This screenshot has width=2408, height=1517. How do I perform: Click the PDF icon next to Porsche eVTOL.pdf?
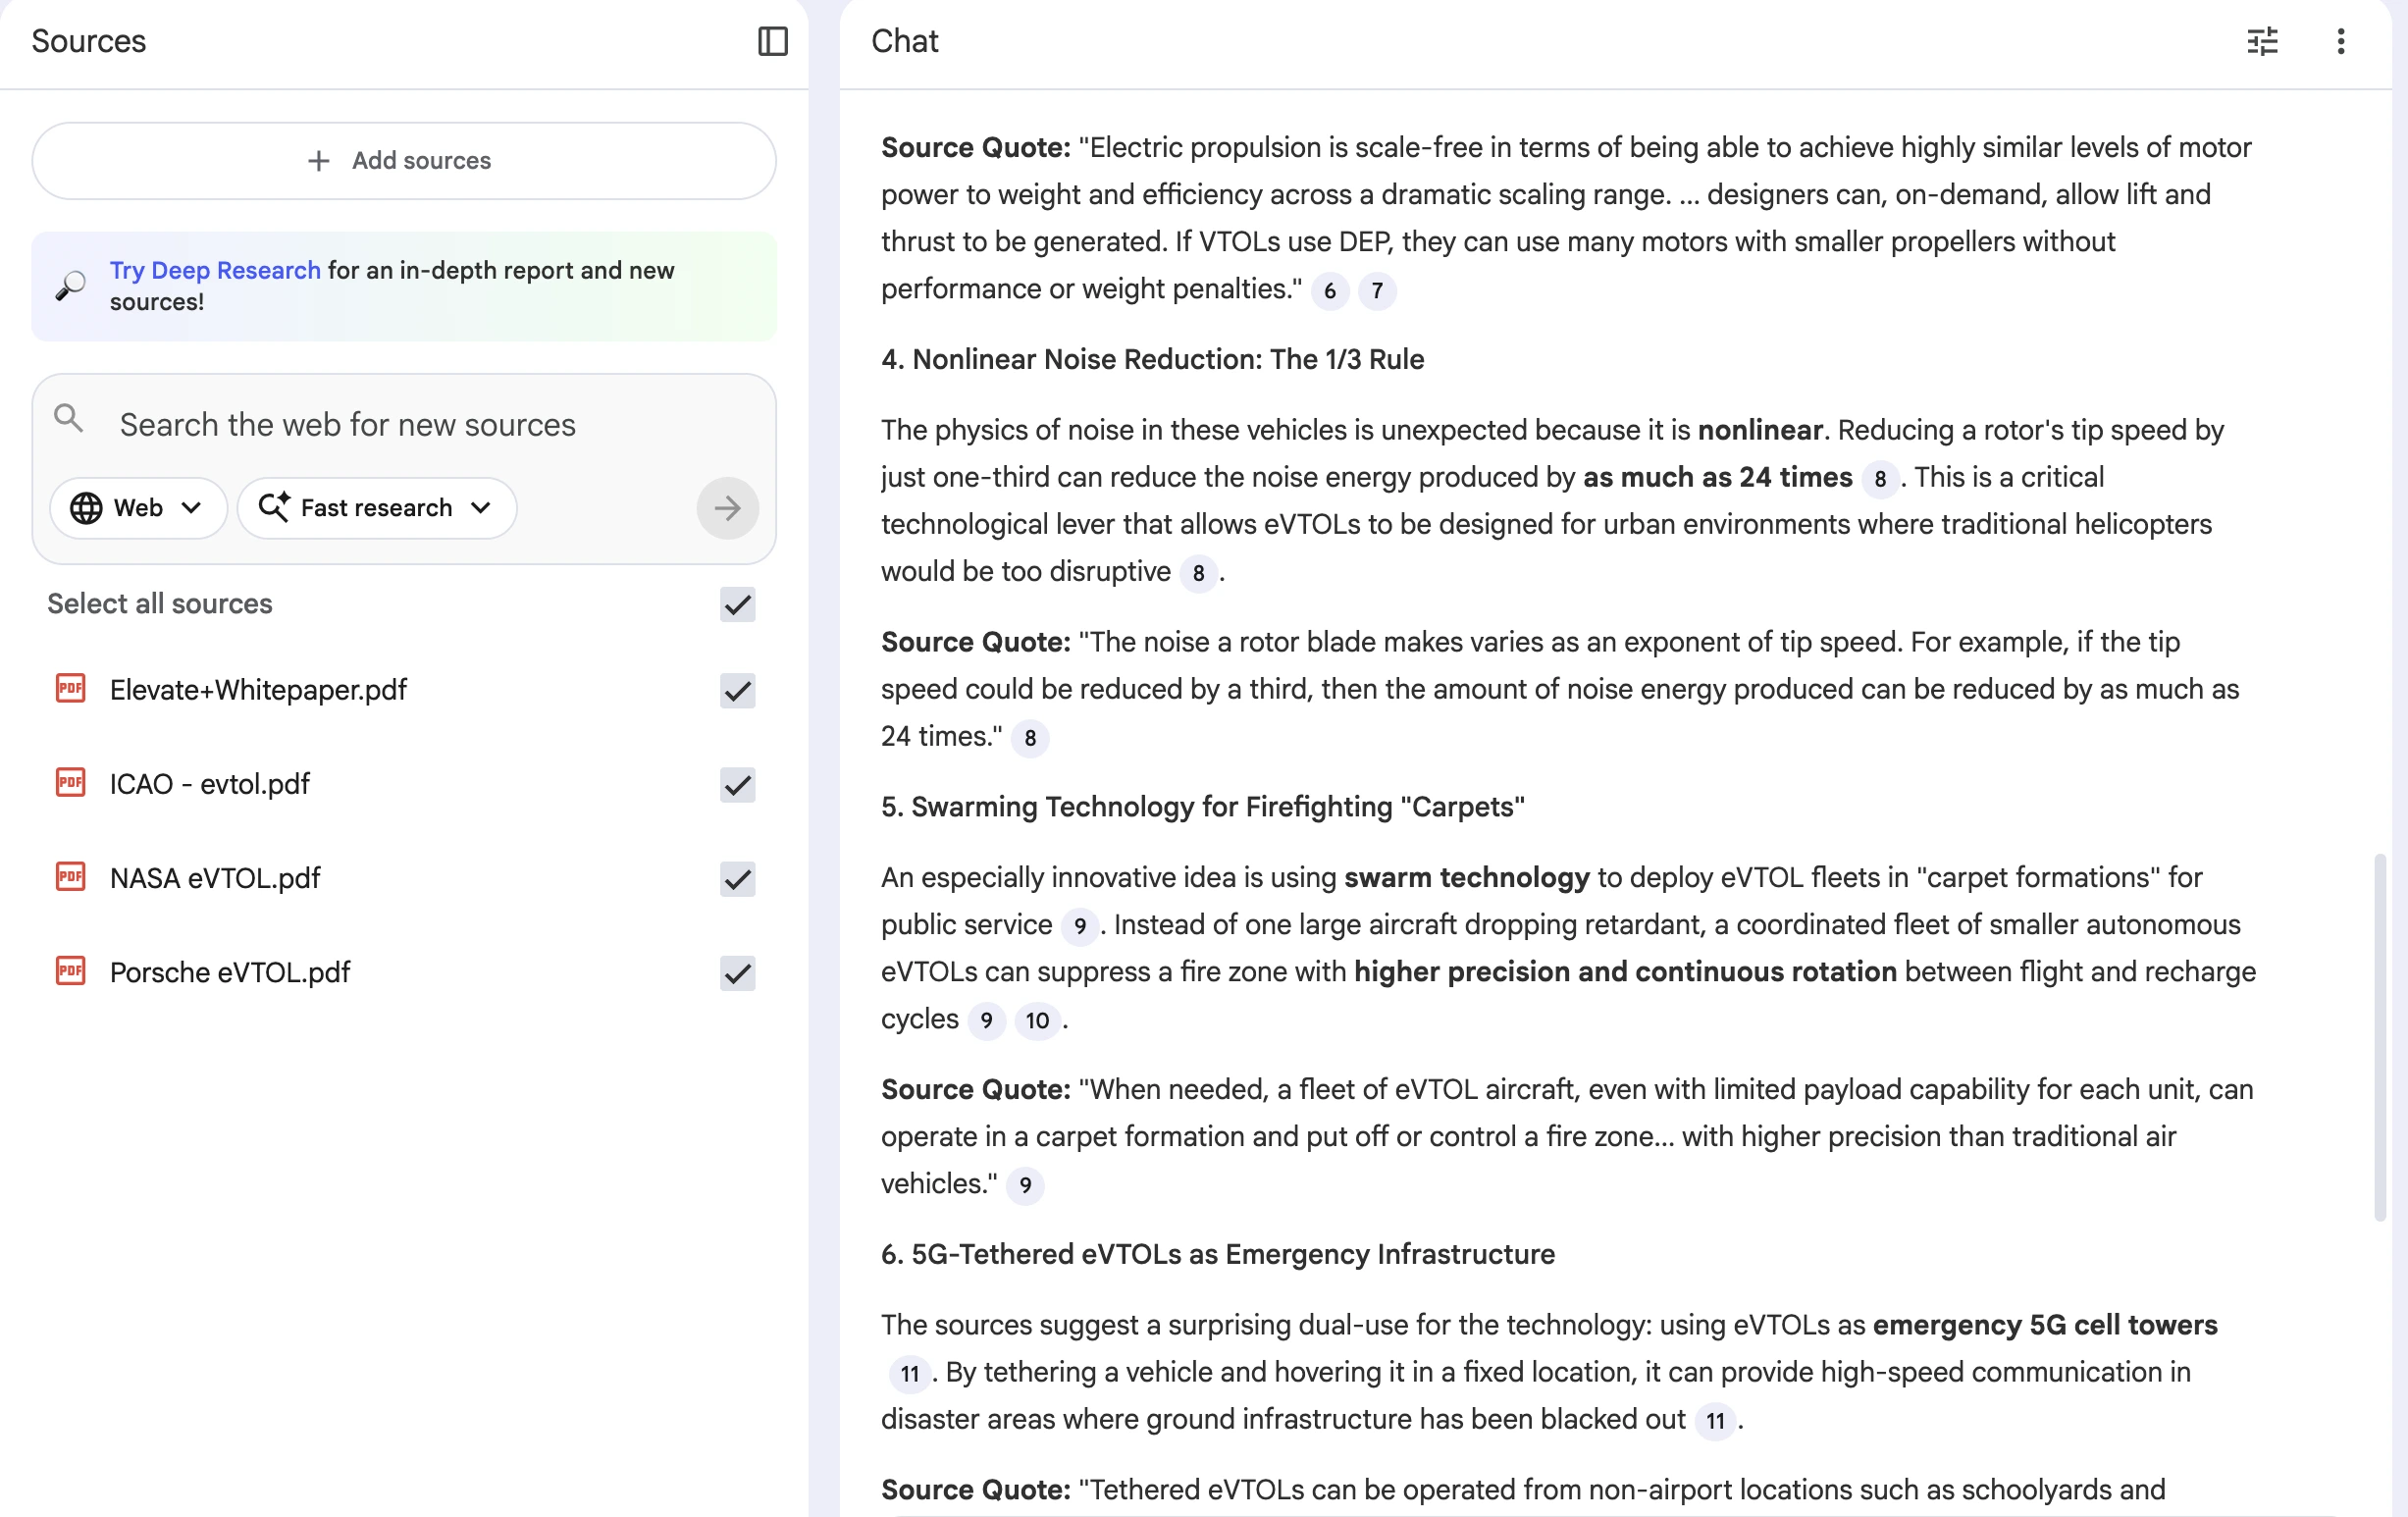(70, 972)
